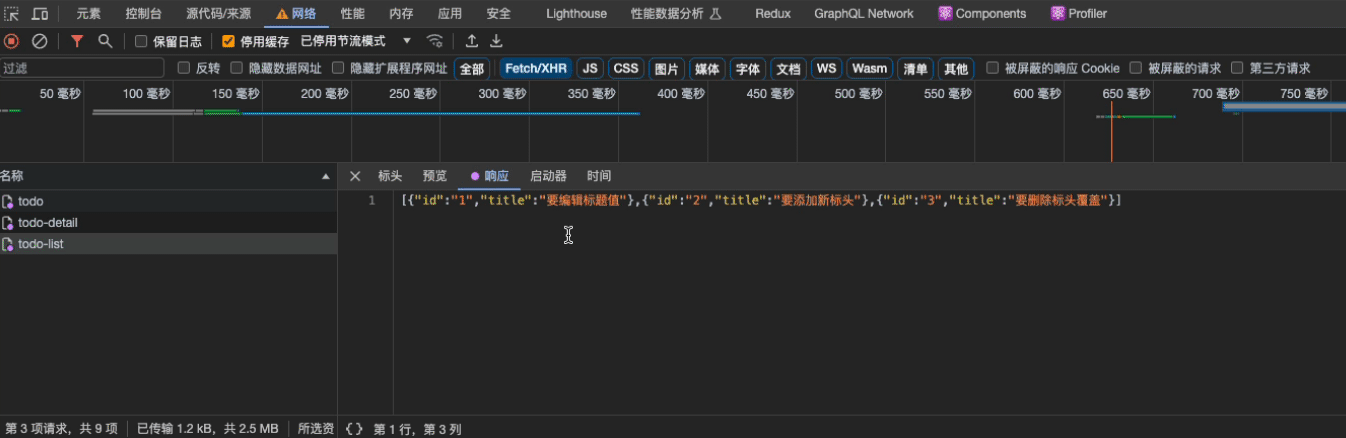This screenshot has width=1346, height=438.
Task: Click warning triangle on 网络 tab
Action: click(282, 14)
